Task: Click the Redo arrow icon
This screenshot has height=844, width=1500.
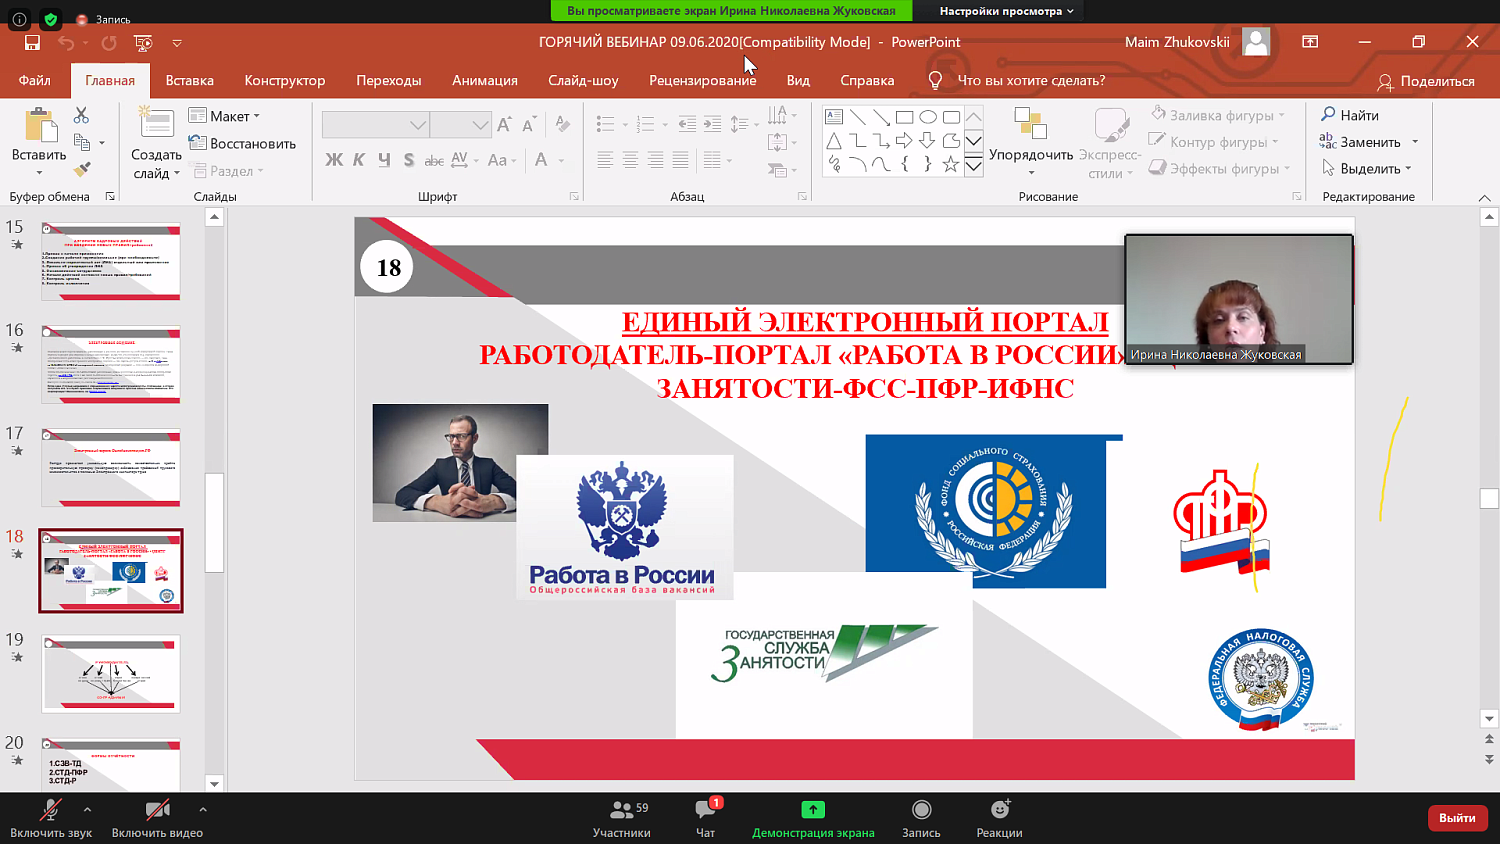Action: 109,42
